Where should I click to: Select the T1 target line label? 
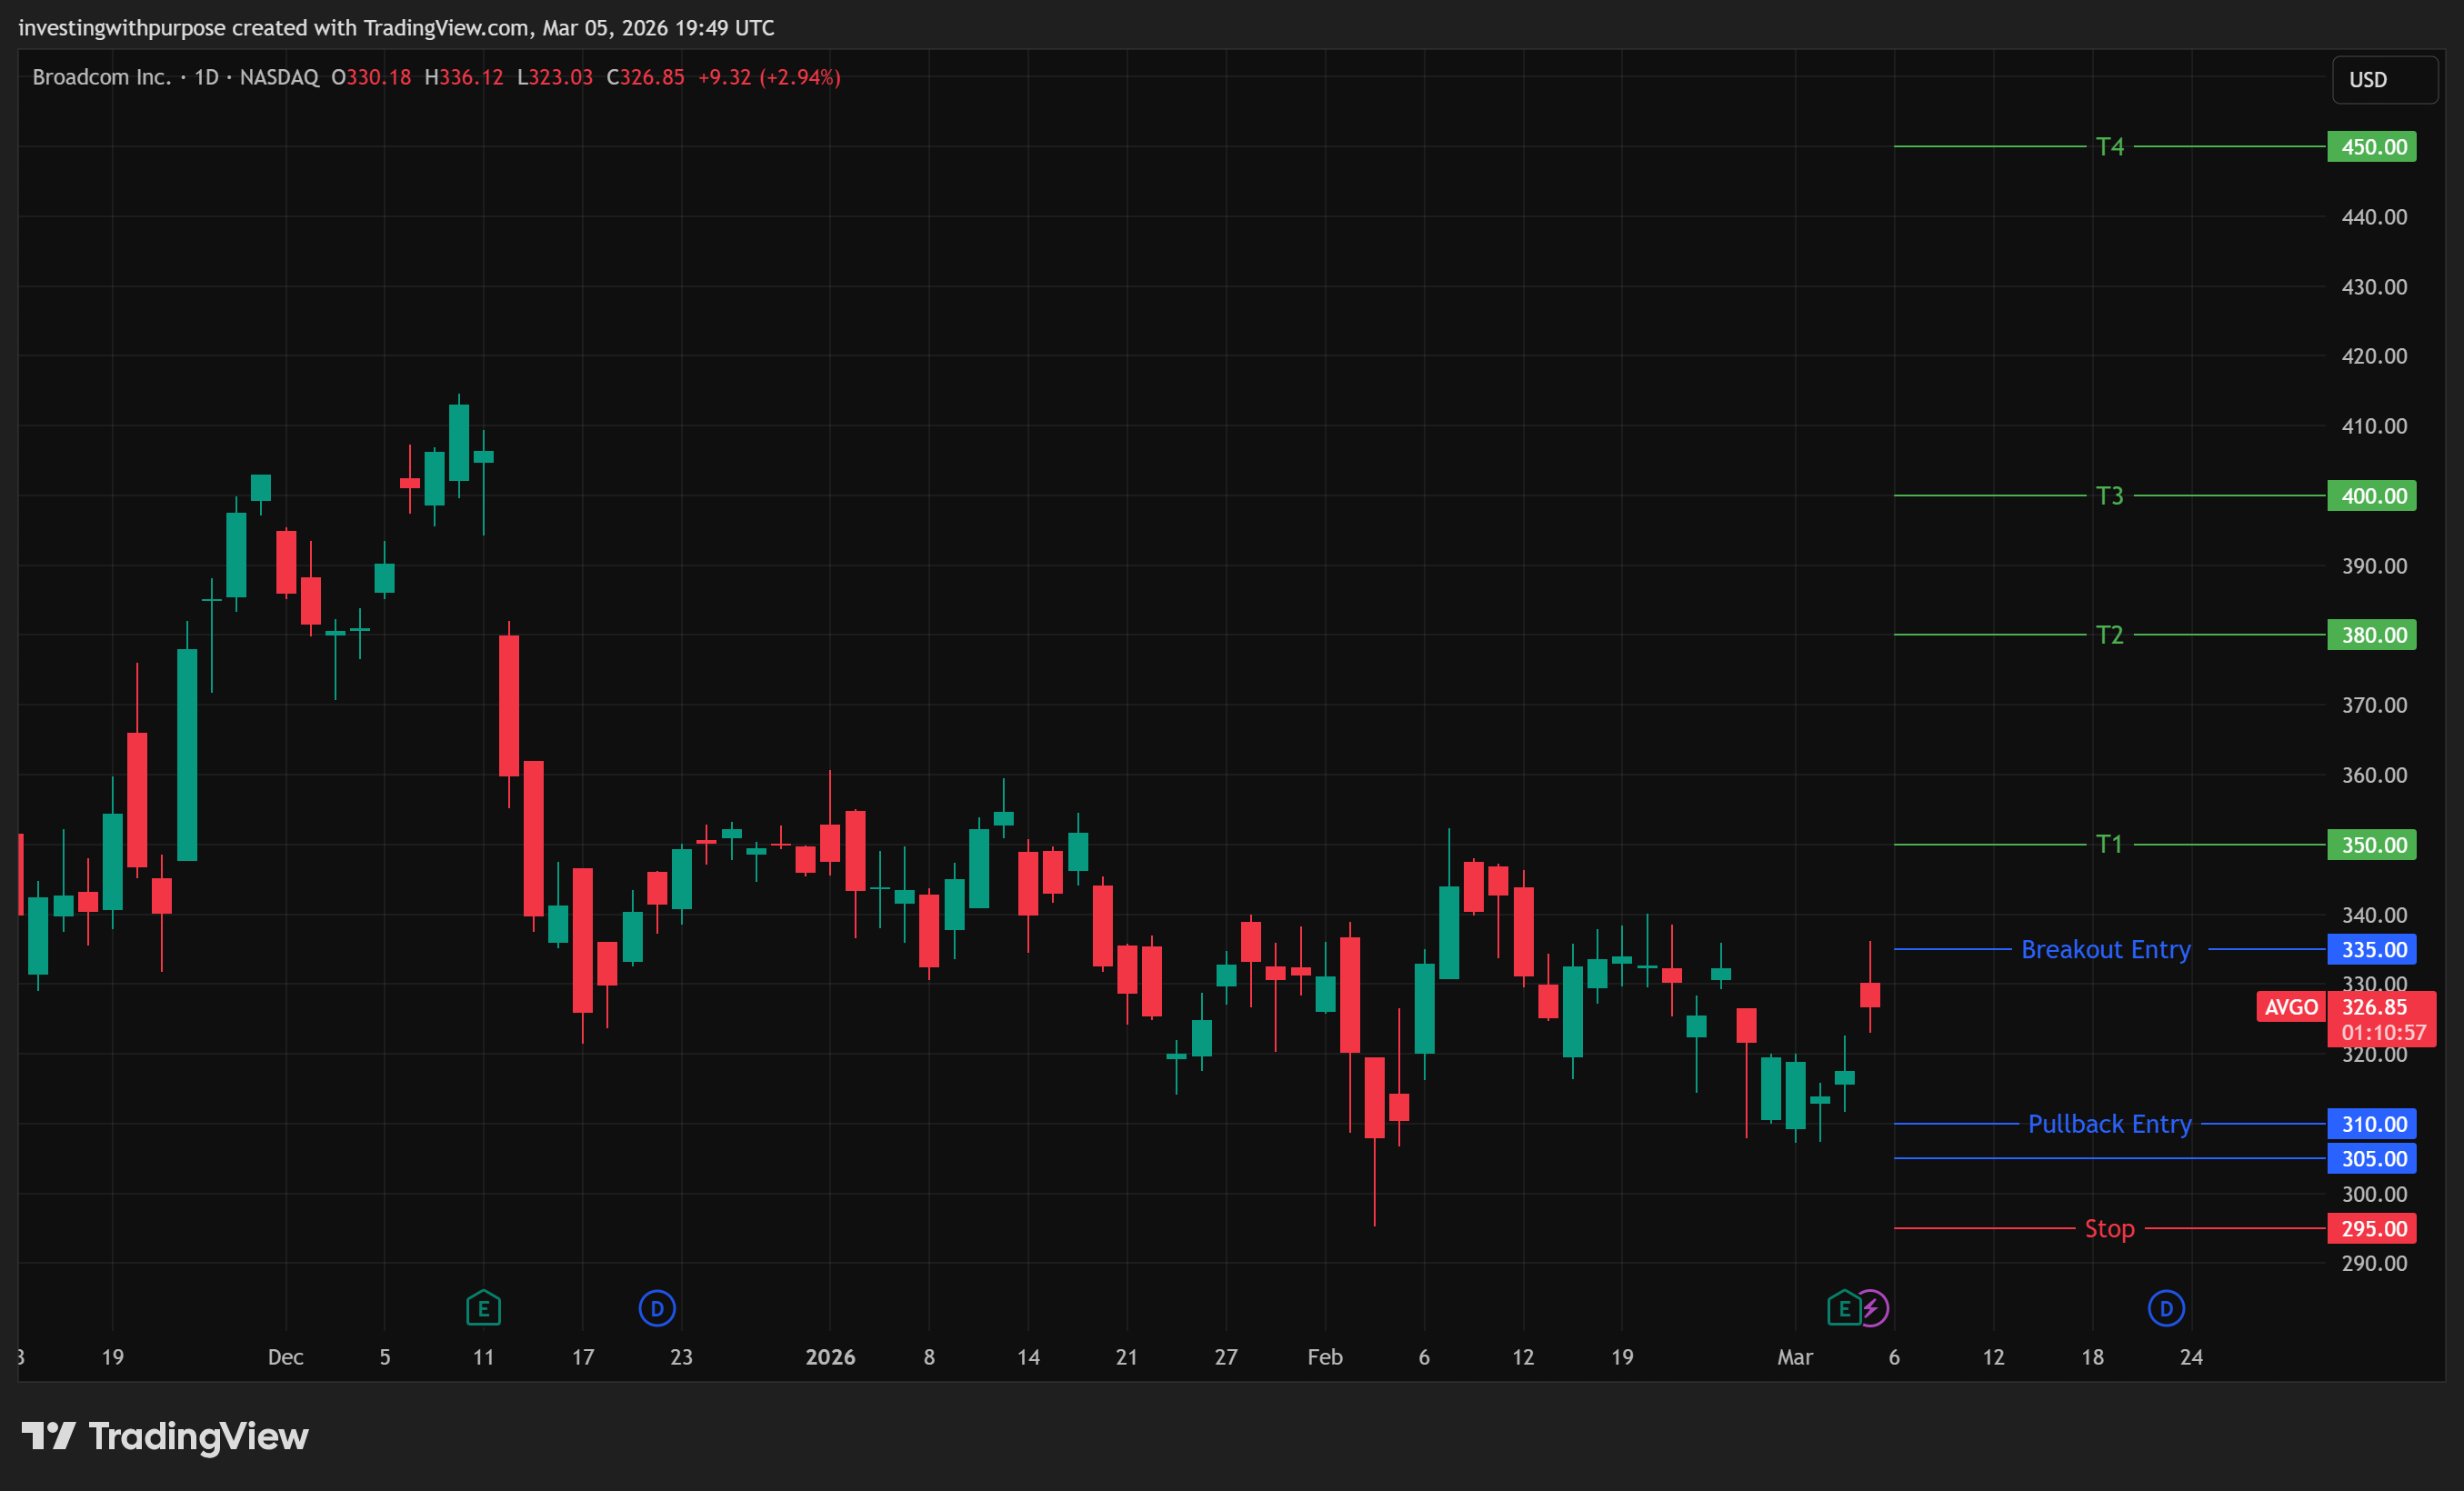(2109, 844)
